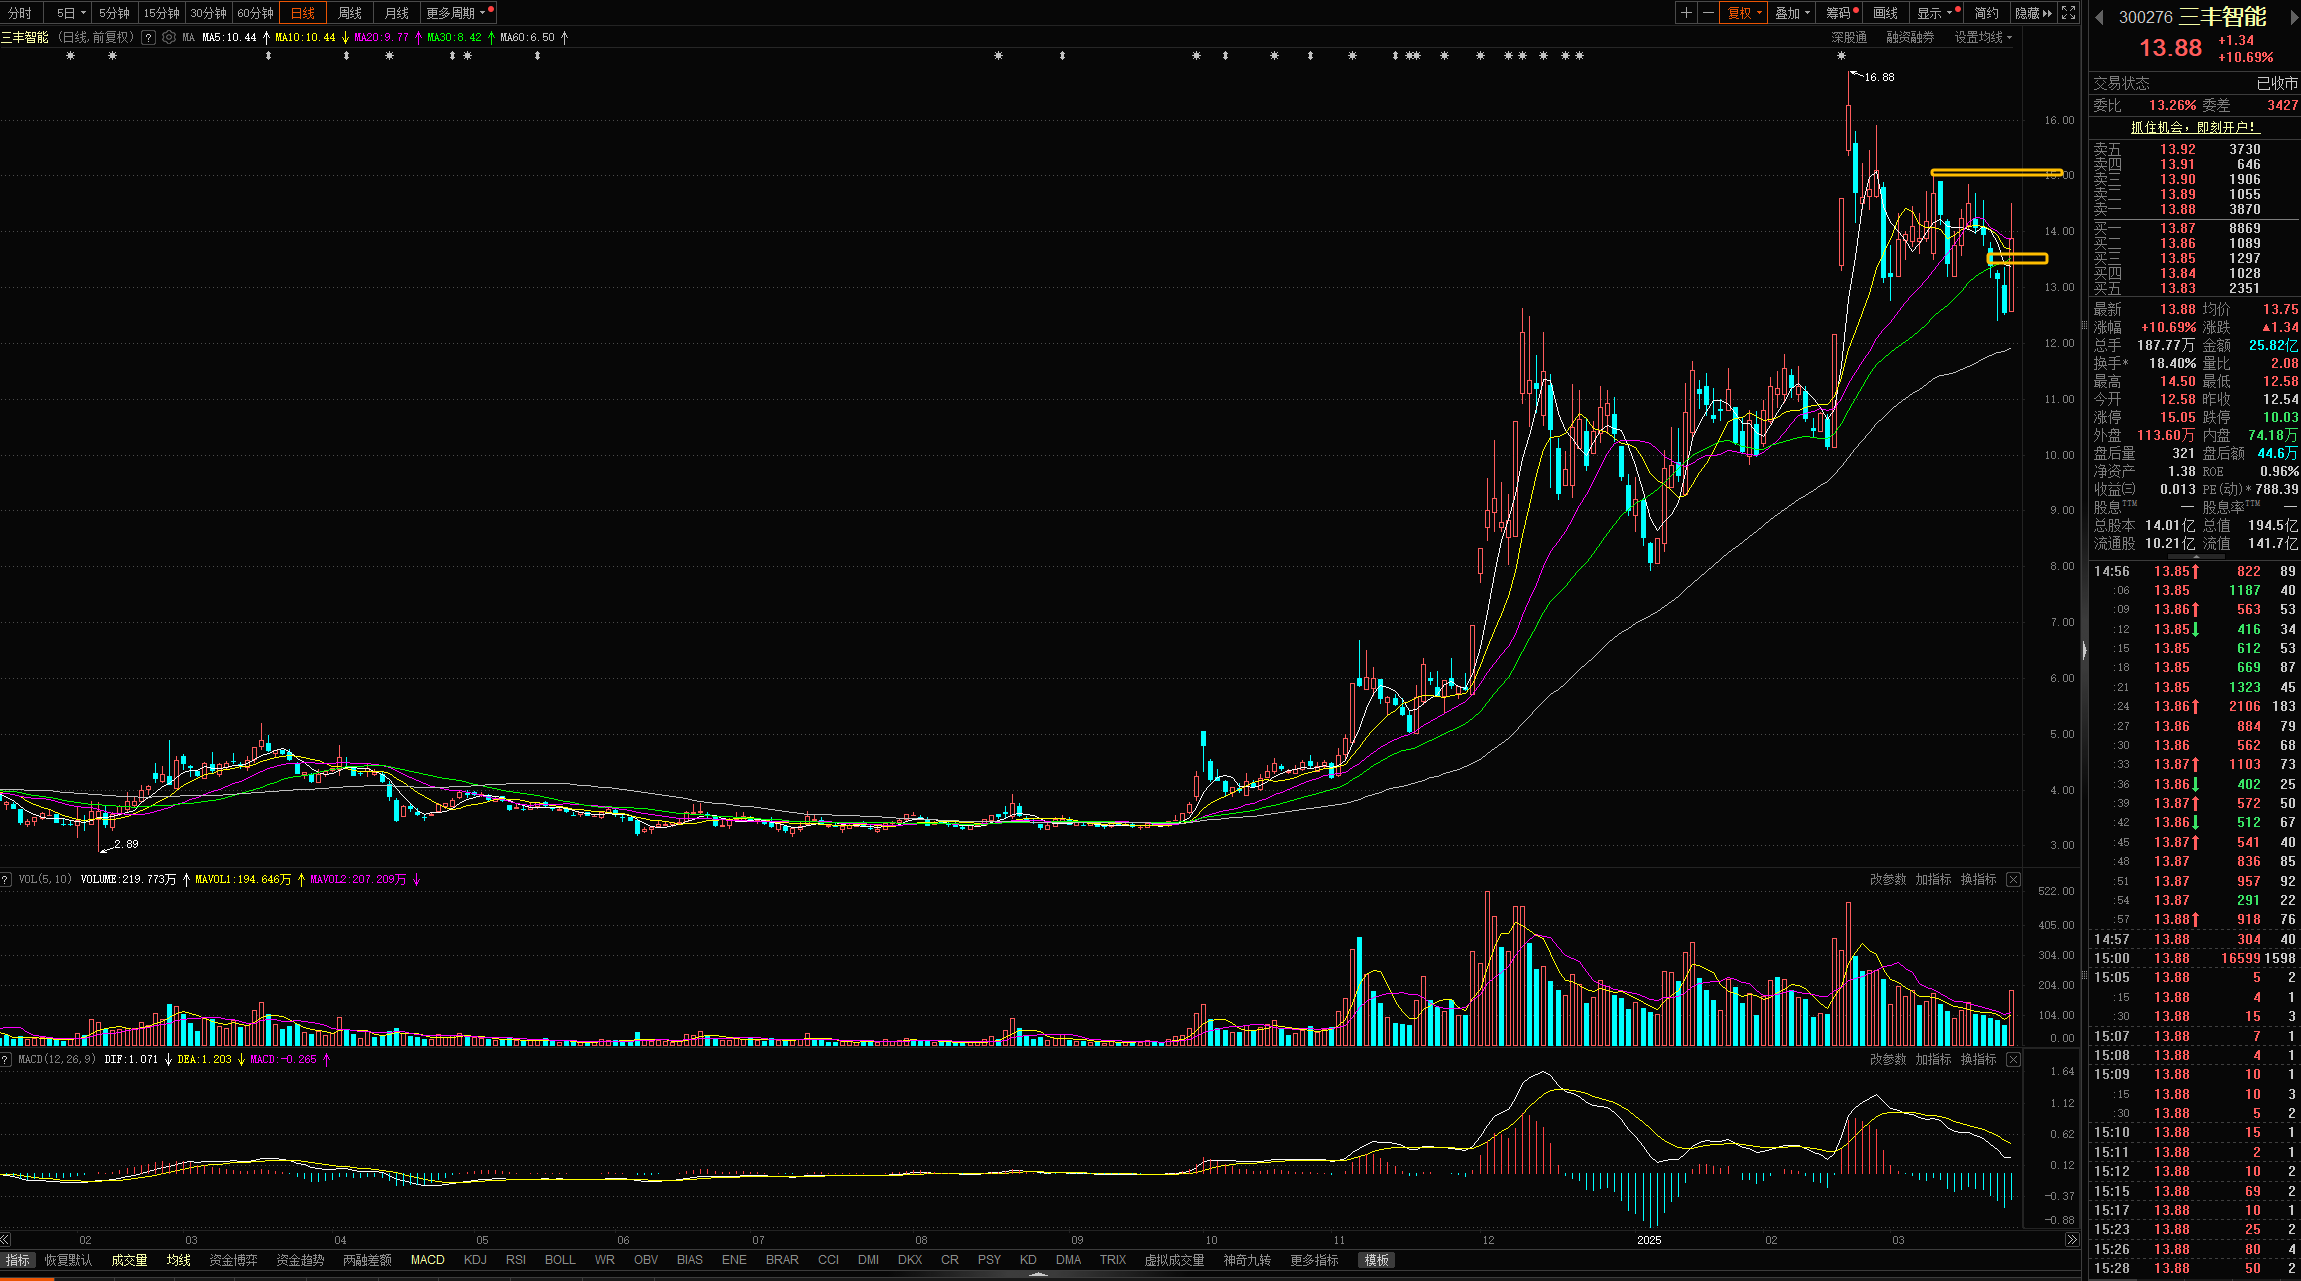2301x1281 pixels.
Task: Select the KDJ indicator tab
Action: (475, 1260)
